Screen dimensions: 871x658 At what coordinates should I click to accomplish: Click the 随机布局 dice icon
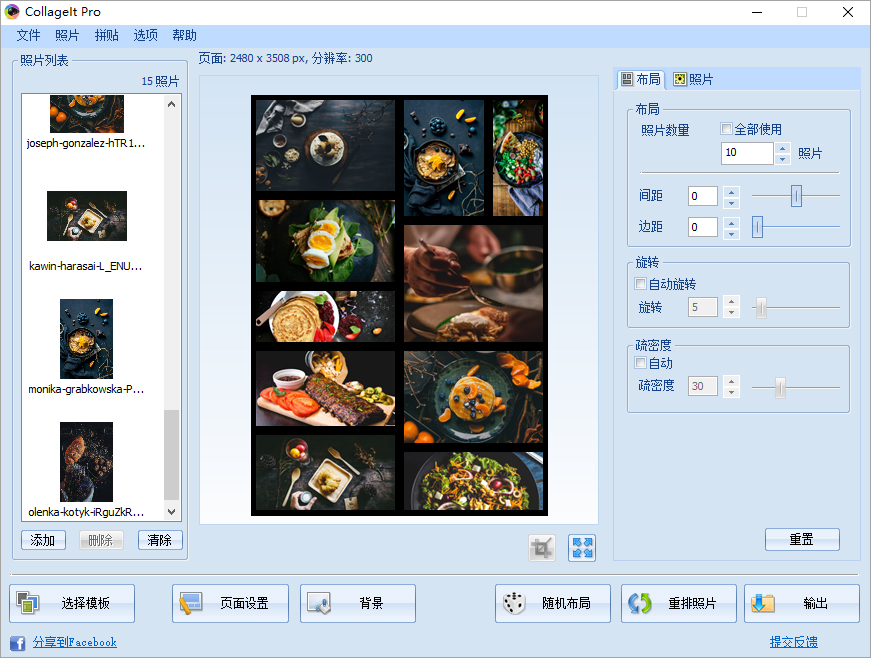(552, 603)
